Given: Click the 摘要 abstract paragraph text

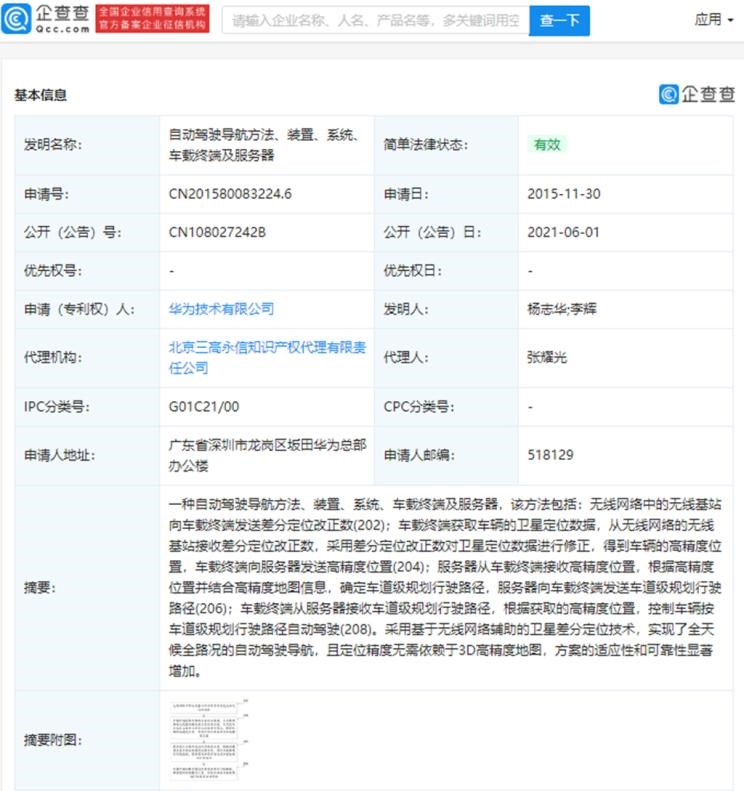Looking at the screenshot, I should click(445, 587).
